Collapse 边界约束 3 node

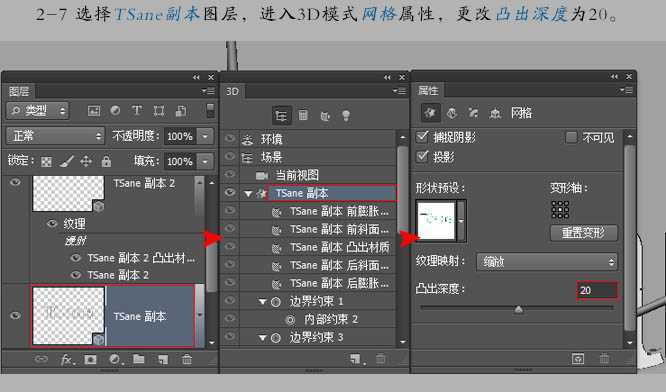262,338
